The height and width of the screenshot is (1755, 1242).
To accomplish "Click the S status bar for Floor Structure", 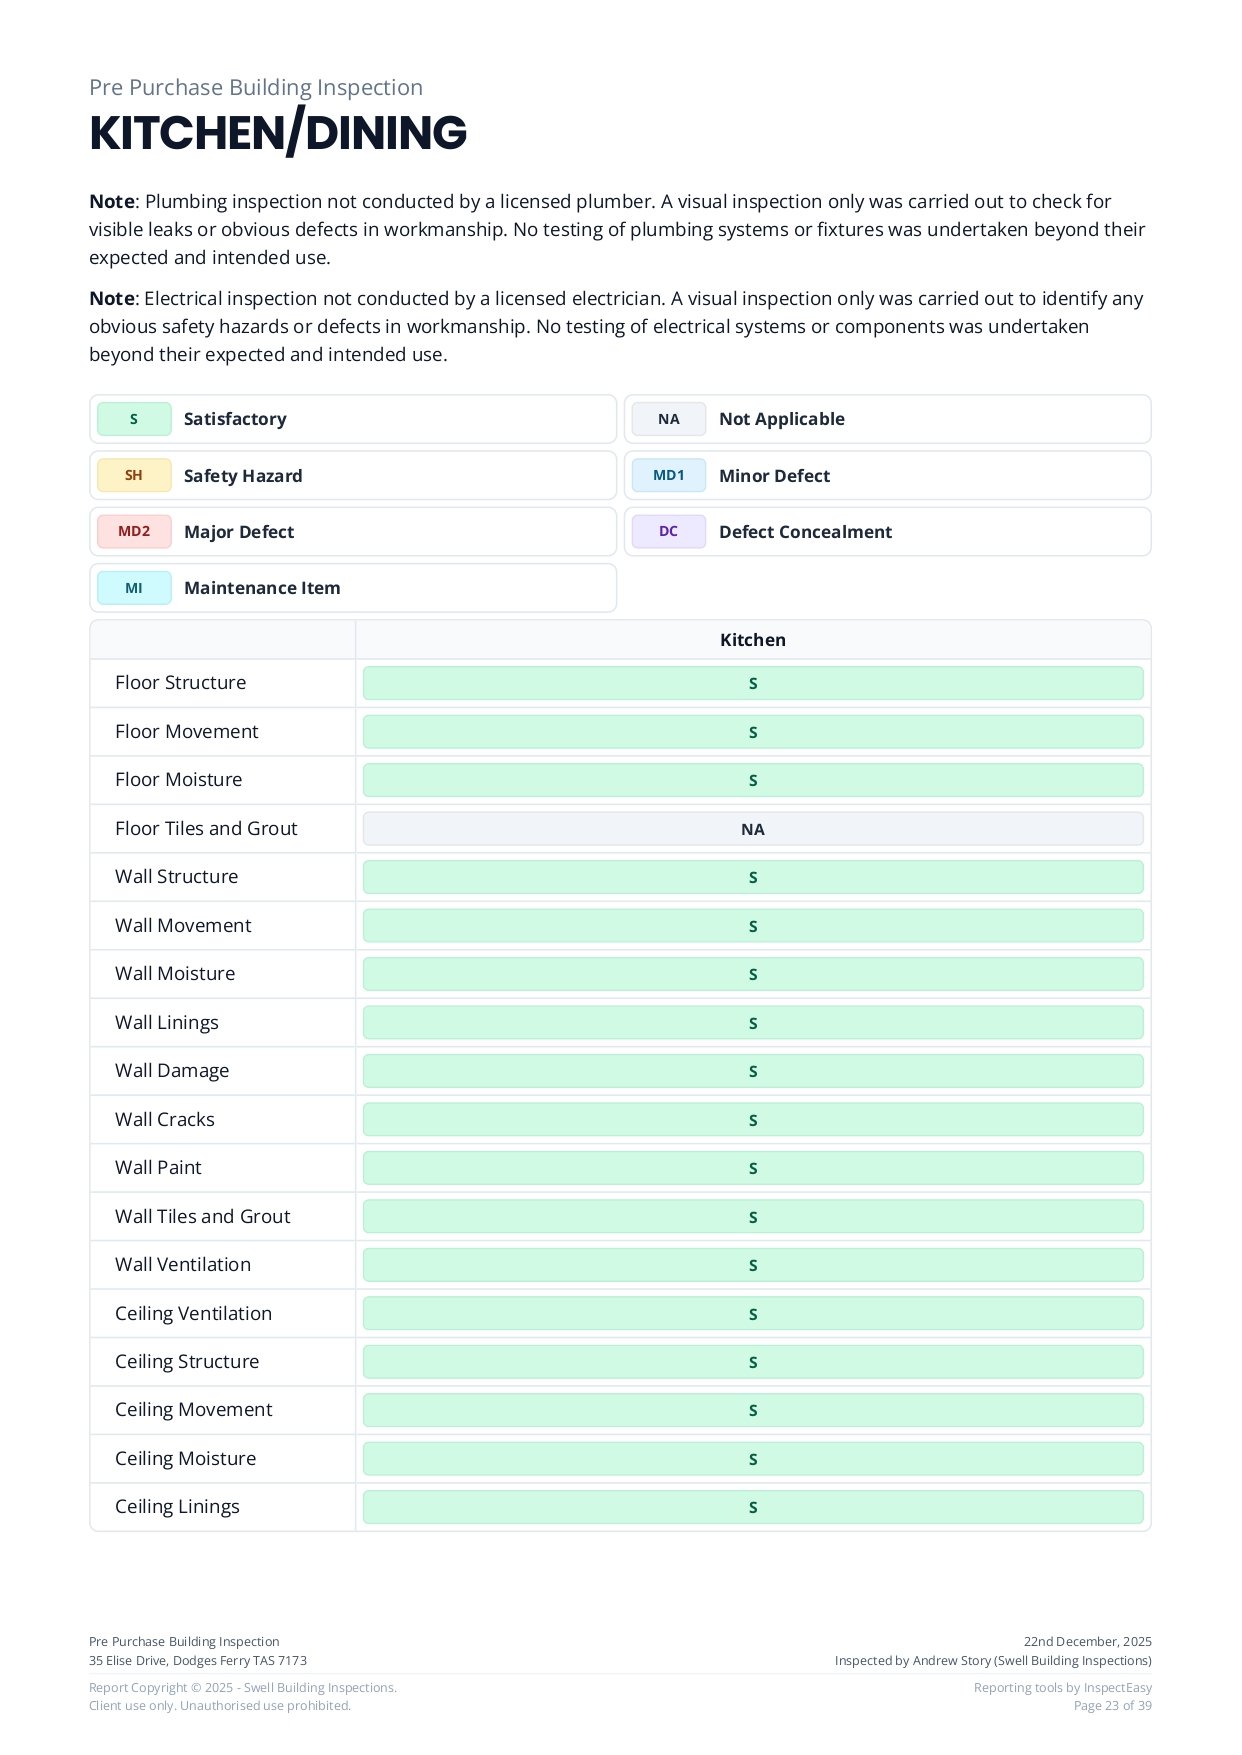I will [752, 683].
